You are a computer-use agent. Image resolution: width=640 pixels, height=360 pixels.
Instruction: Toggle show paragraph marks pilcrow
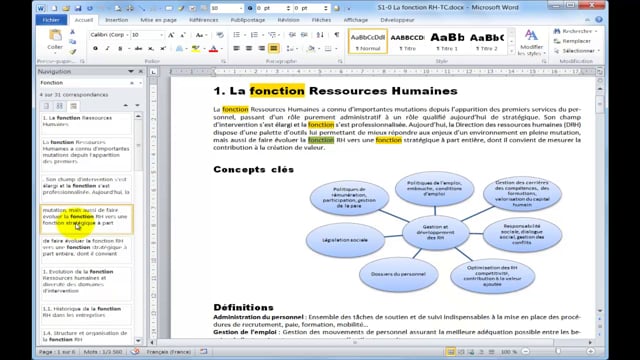click(x=337, y=35)
